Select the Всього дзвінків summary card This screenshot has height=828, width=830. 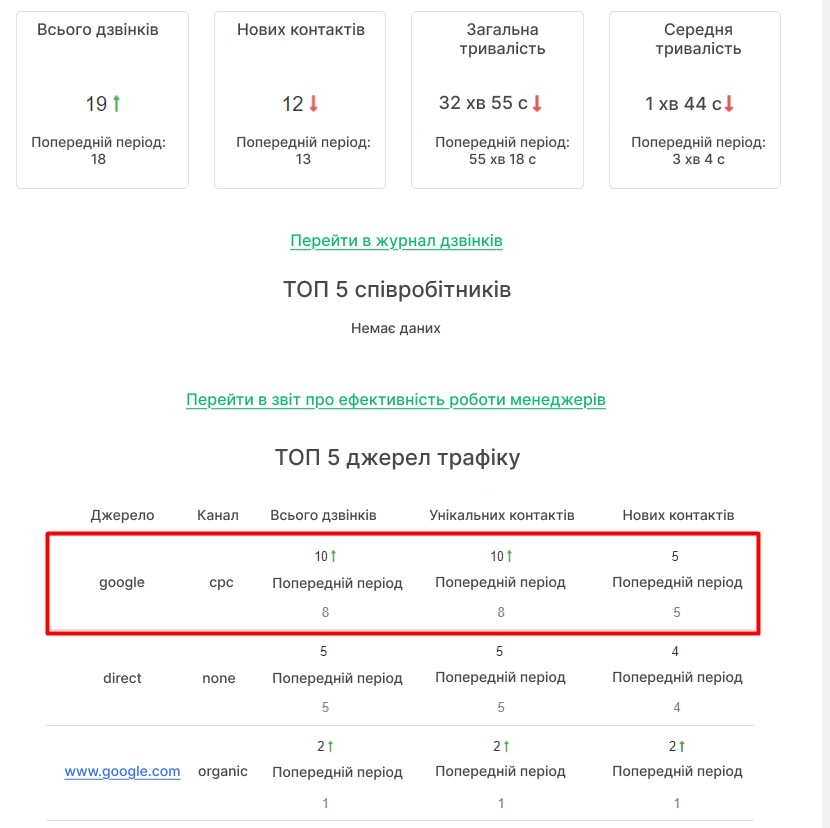tap(102, 100)
